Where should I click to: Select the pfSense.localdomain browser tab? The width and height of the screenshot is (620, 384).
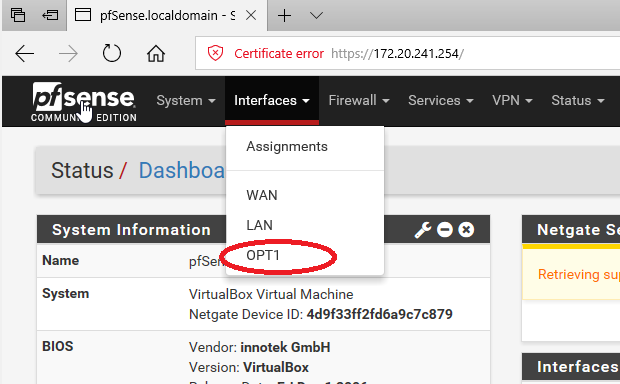(x=167, y=15)
